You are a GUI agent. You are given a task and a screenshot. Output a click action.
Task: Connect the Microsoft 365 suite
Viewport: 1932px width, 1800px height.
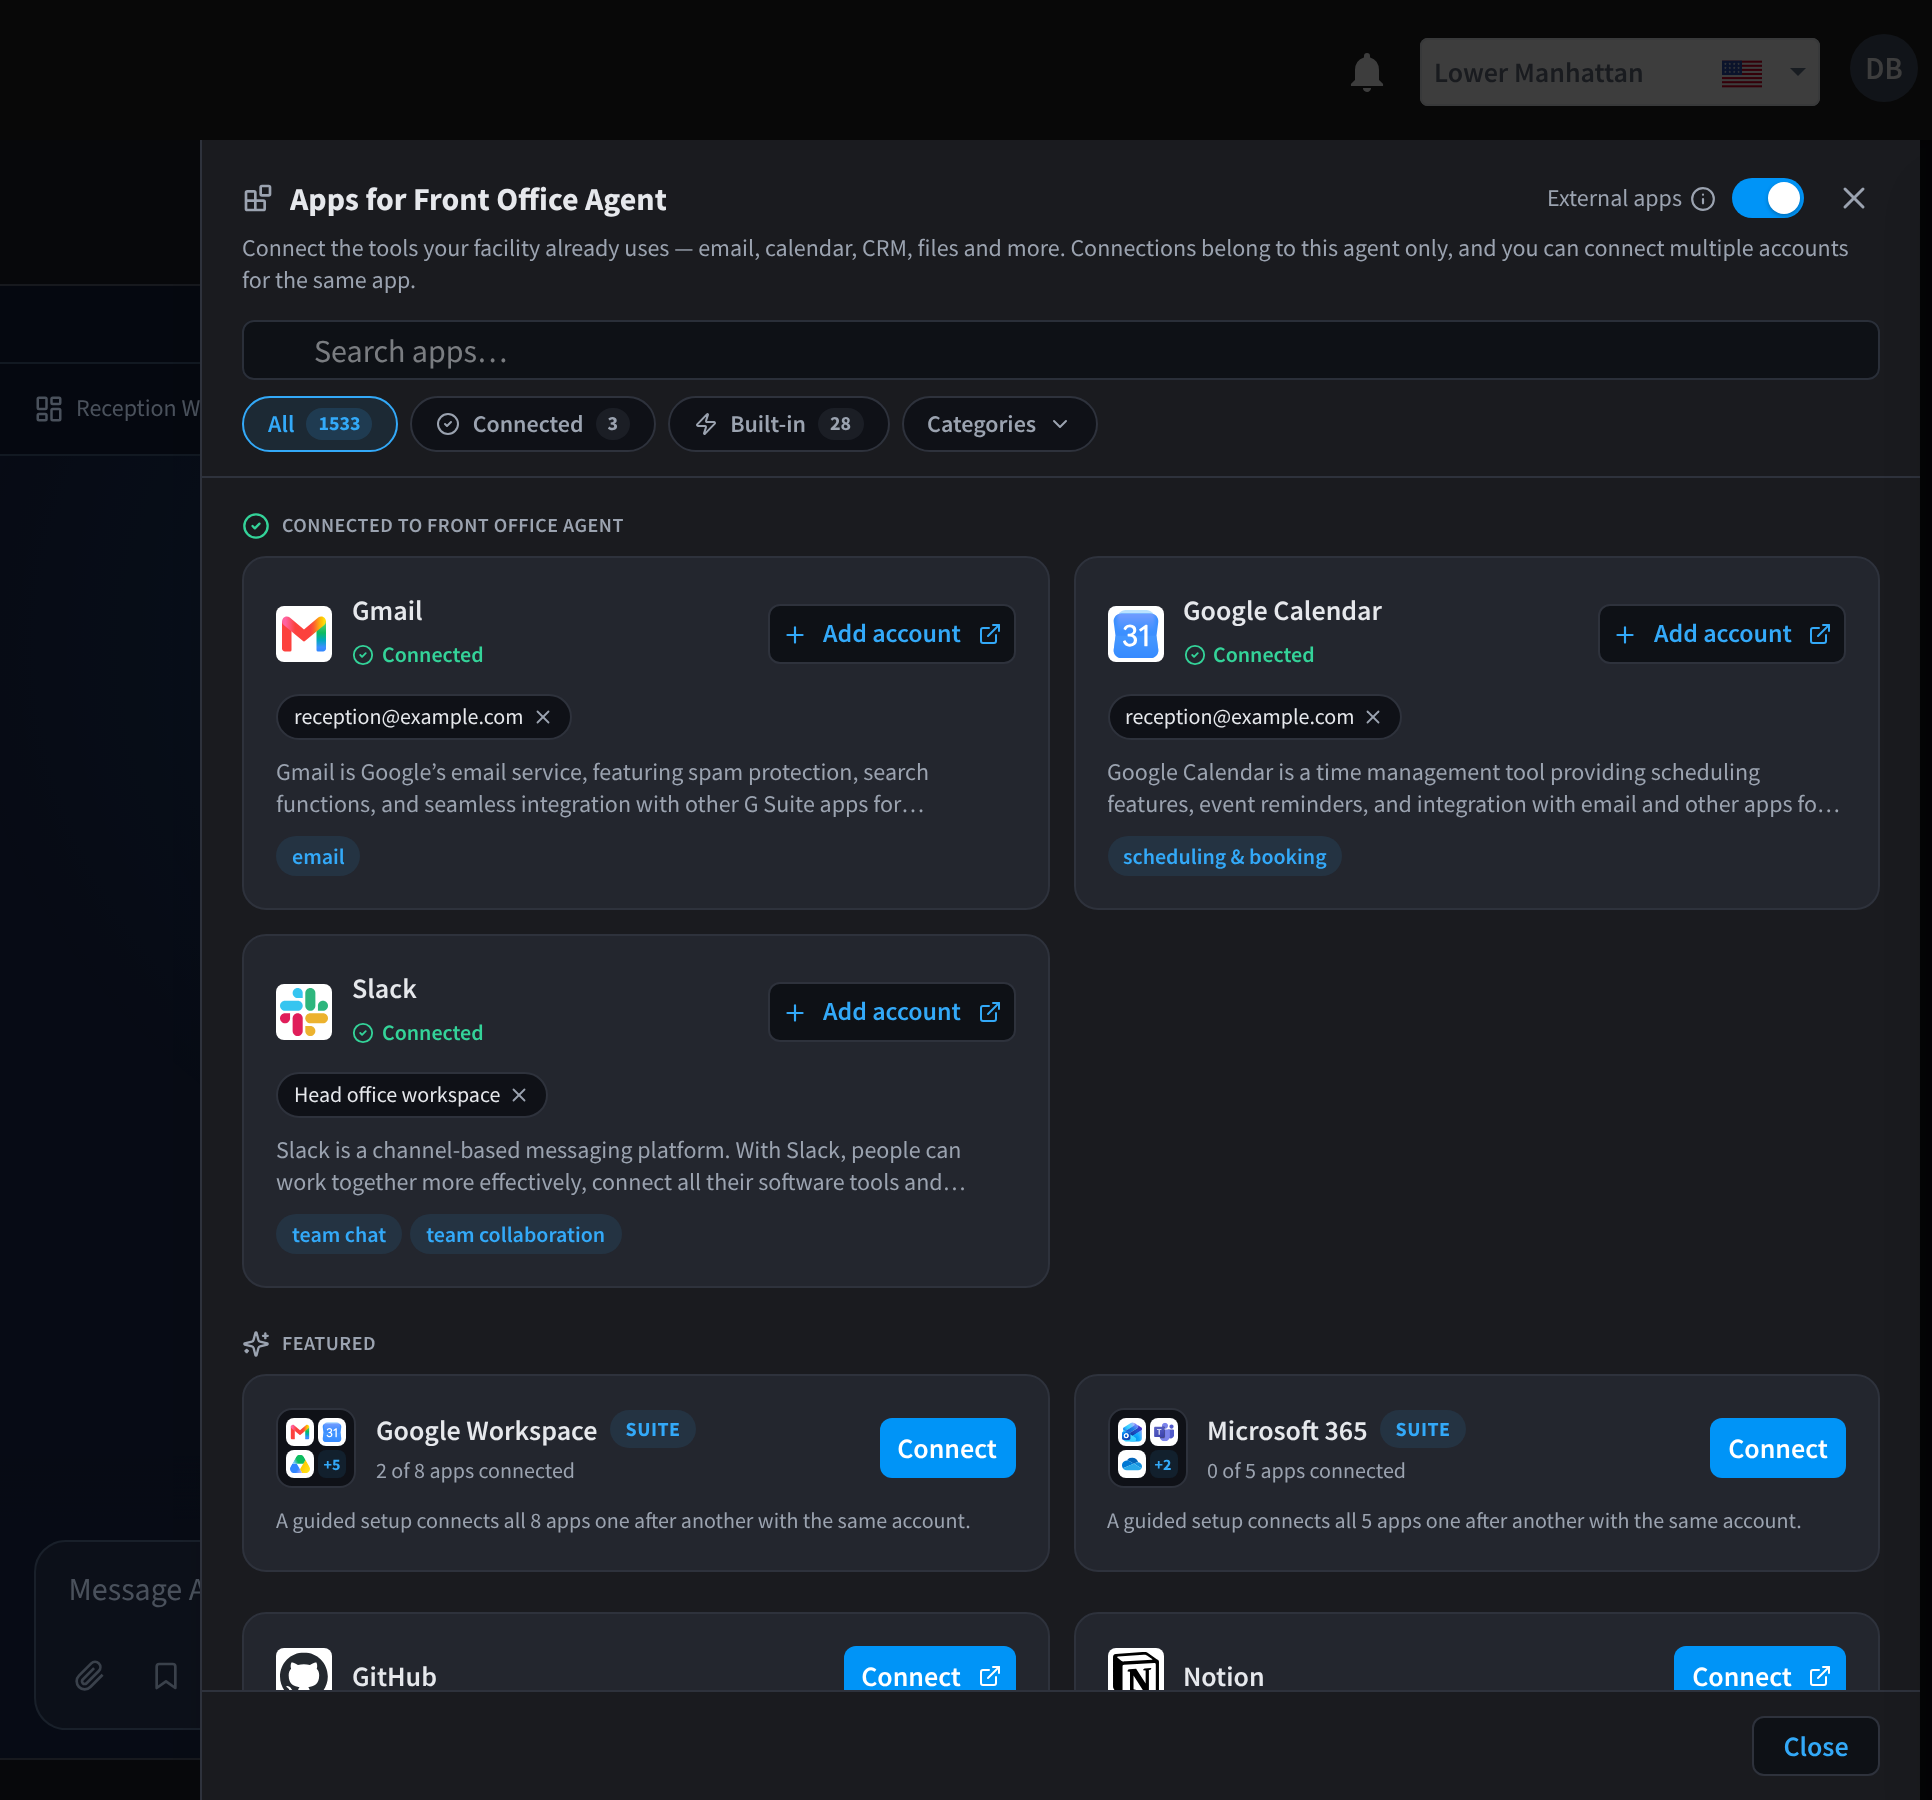(x=1777, y=1448)
